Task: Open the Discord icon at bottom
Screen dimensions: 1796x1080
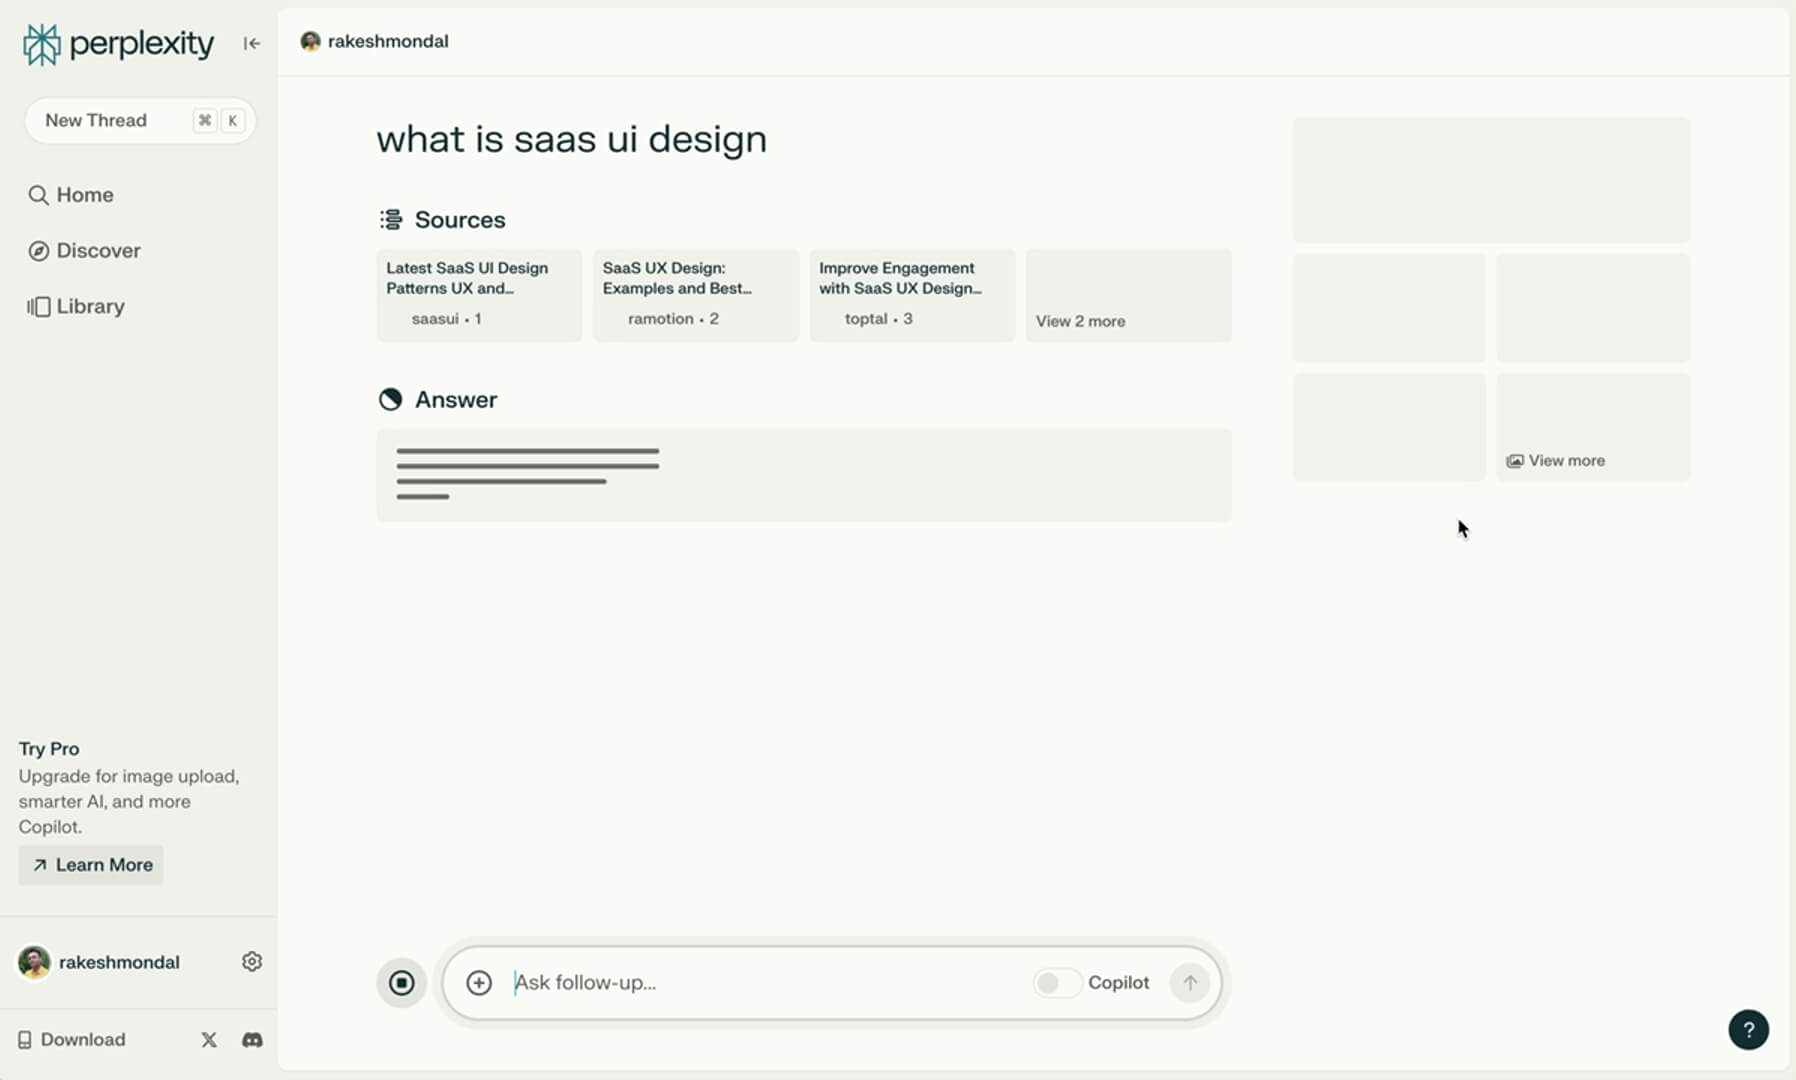Action: (x=251, y=1040)
